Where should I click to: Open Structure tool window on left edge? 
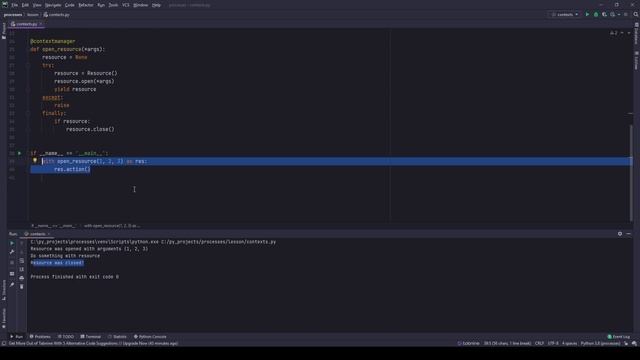pos(4,290)
